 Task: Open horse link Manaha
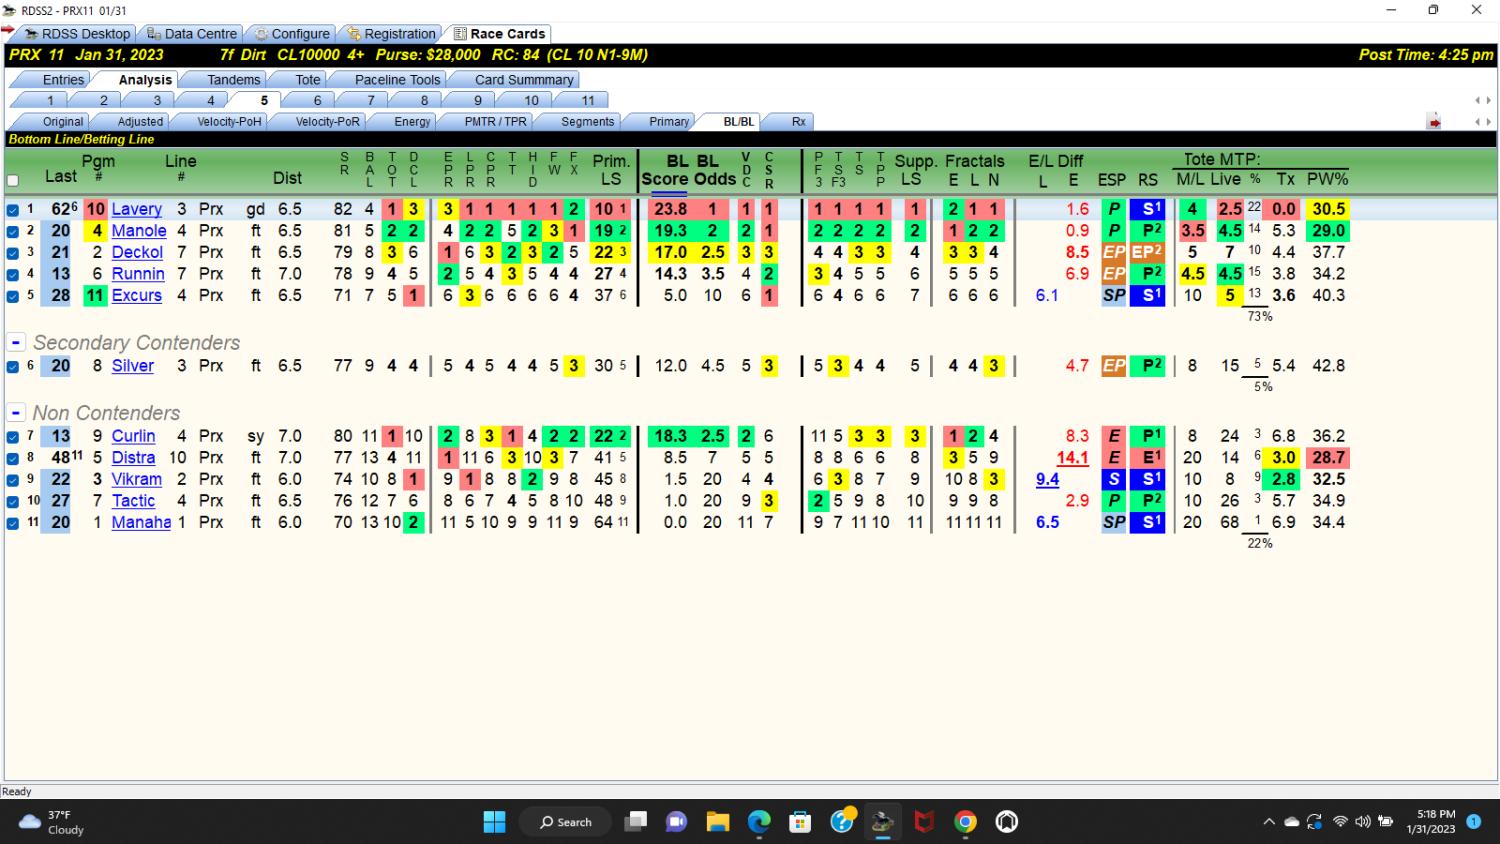tap(141, 522)
